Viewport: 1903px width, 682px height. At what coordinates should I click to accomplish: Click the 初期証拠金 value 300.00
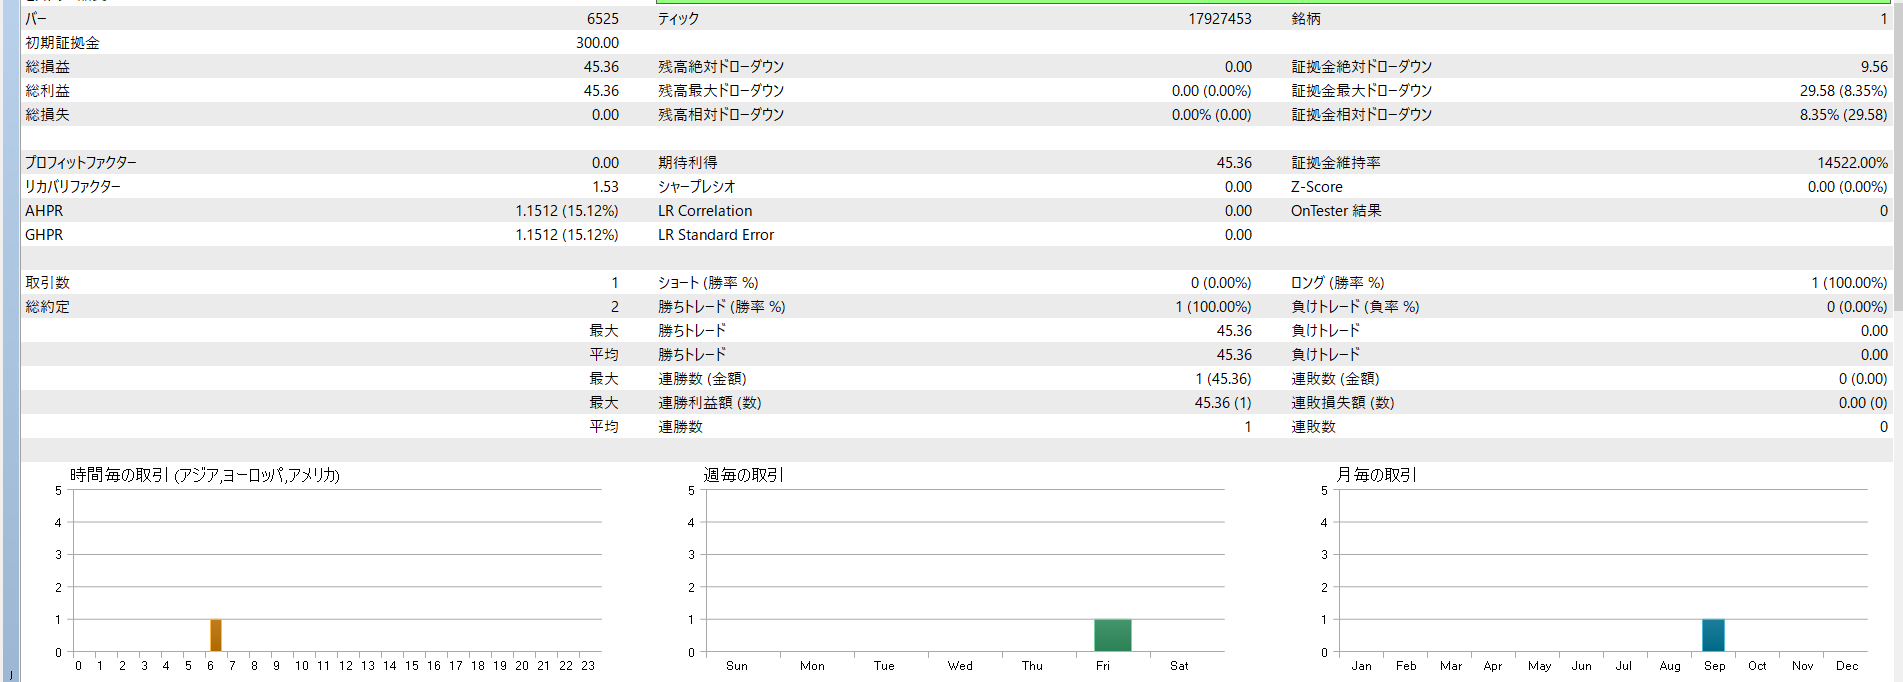pos(597,43)
